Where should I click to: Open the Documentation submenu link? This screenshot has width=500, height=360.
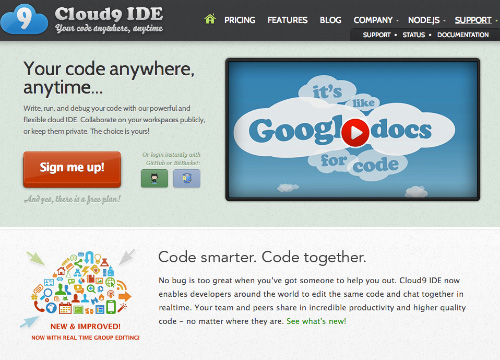[x=463, y=35]
